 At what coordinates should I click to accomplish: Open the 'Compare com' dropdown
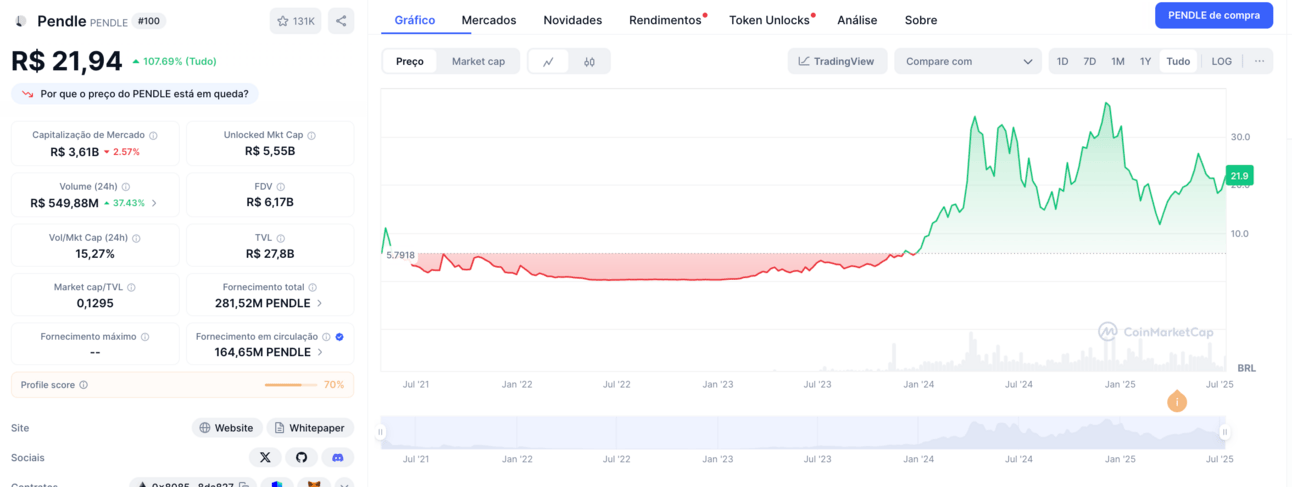(968, 61)
